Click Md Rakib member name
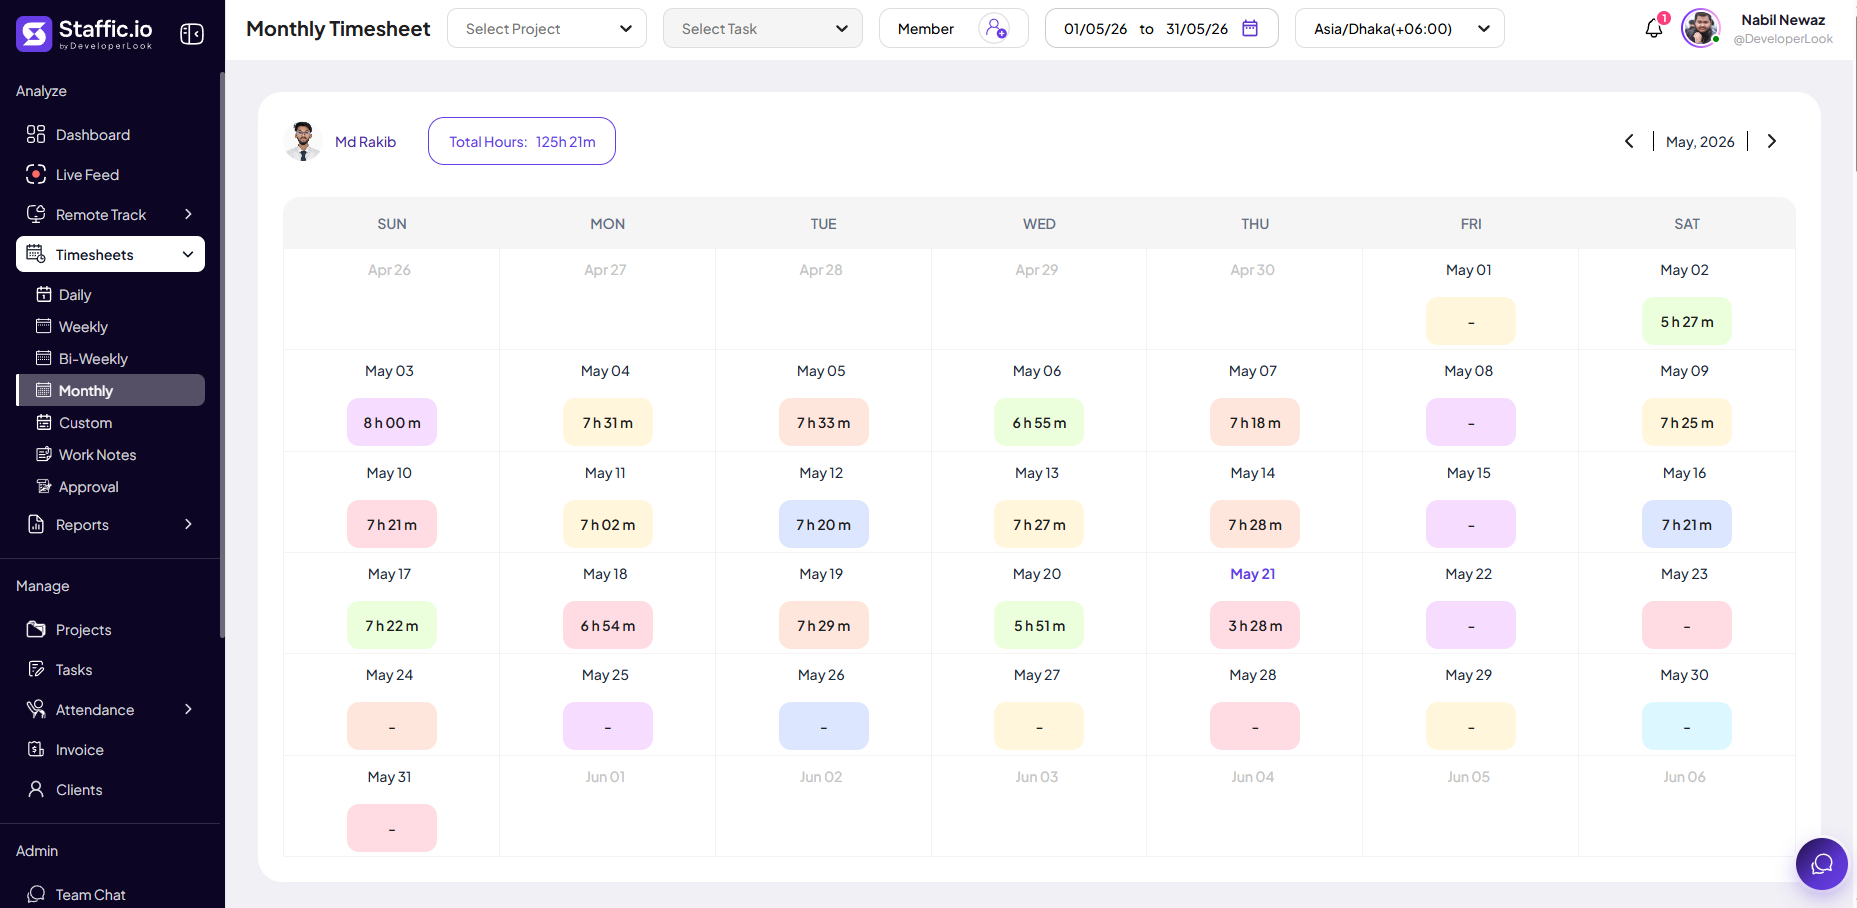The height and width of the screenshot is (908, 1857). point(365,141)
